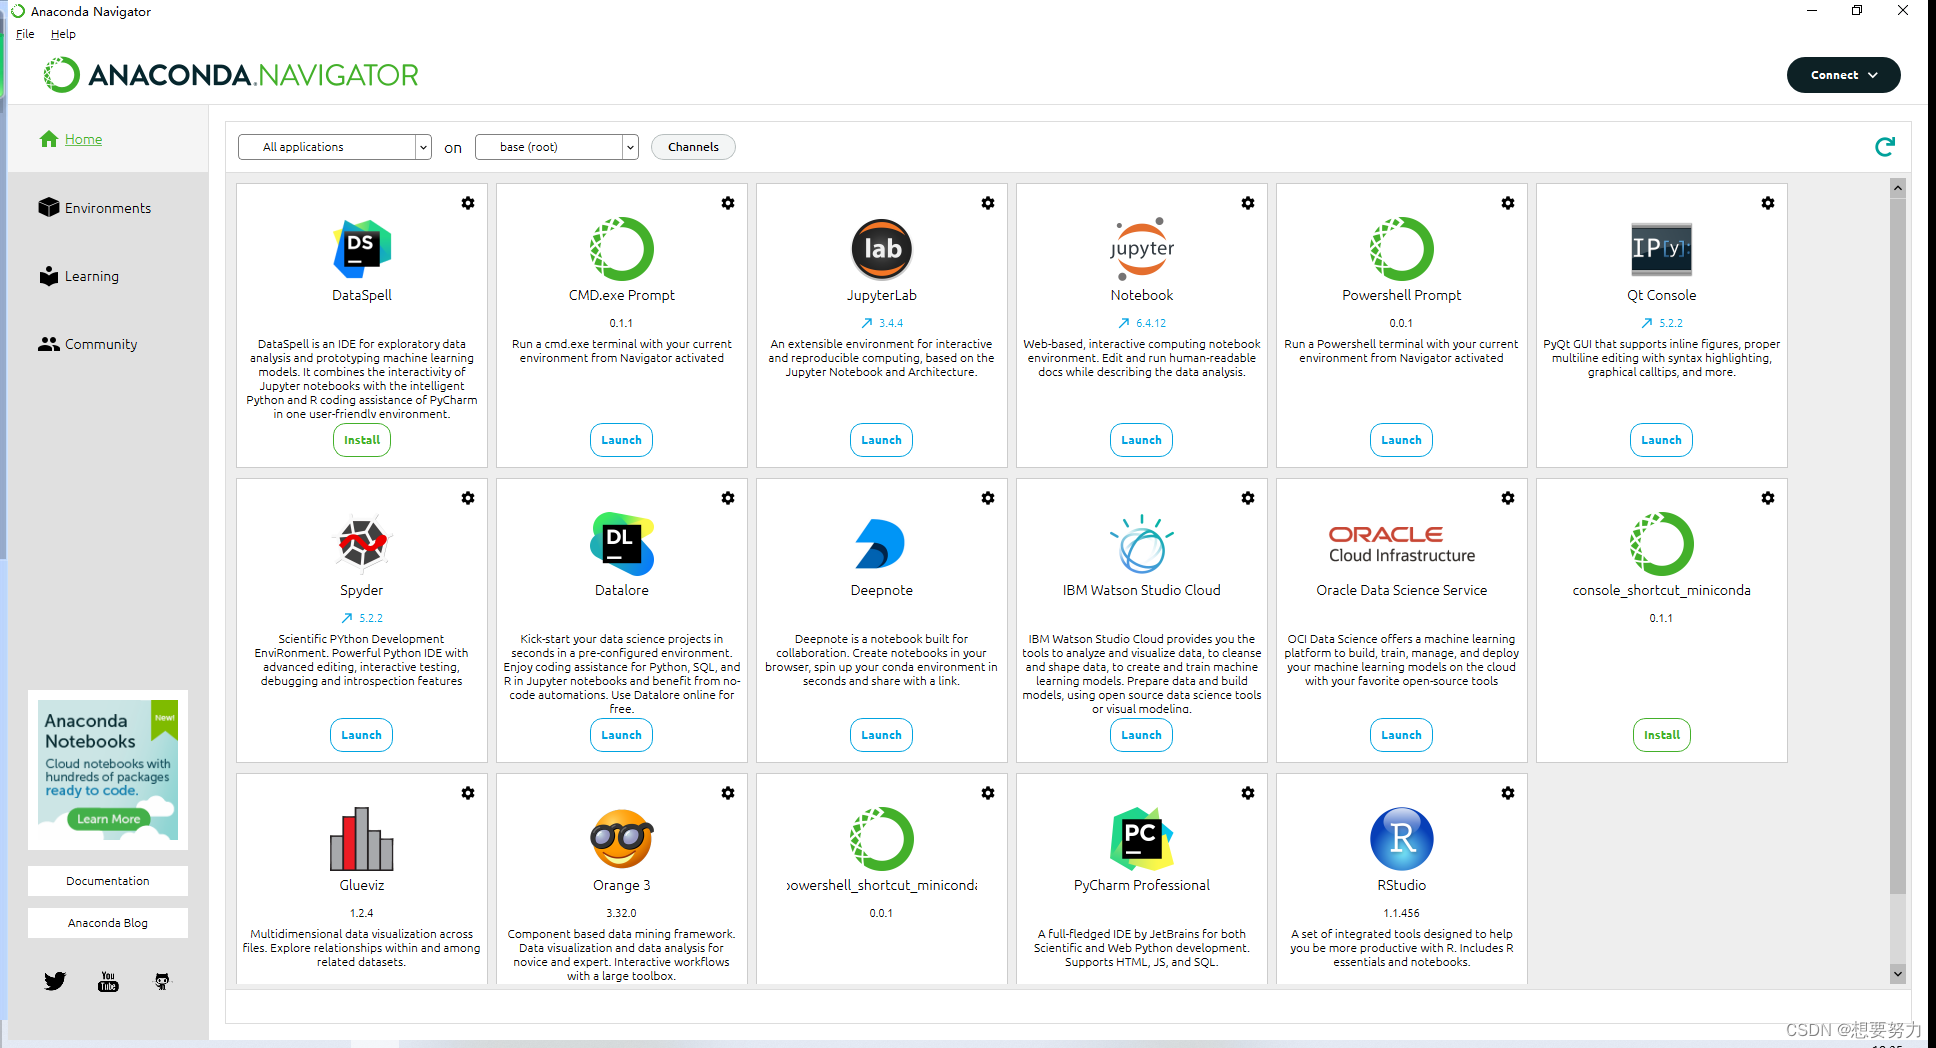Launch CMD.exe Prompt

tap(622, 440)
